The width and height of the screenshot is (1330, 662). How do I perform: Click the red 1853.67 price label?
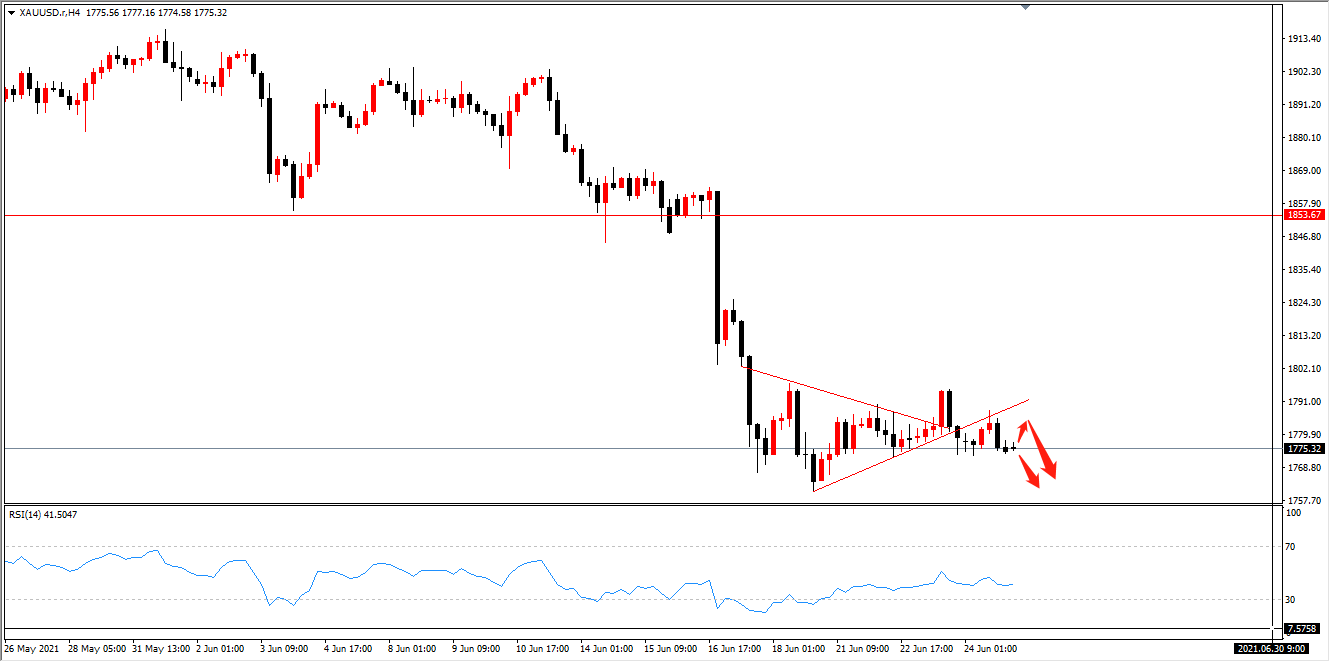click(x=1304, y=215)
